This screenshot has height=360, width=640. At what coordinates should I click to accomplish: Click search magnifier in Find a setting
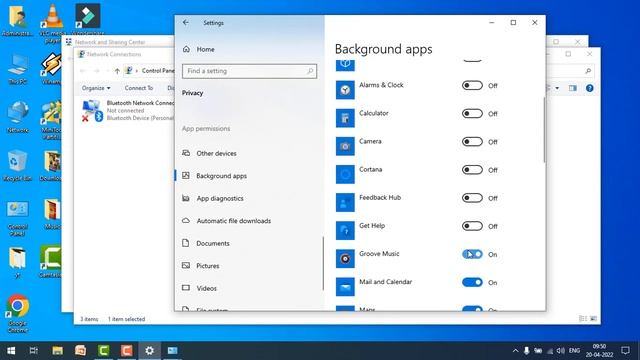coord(310,71)
